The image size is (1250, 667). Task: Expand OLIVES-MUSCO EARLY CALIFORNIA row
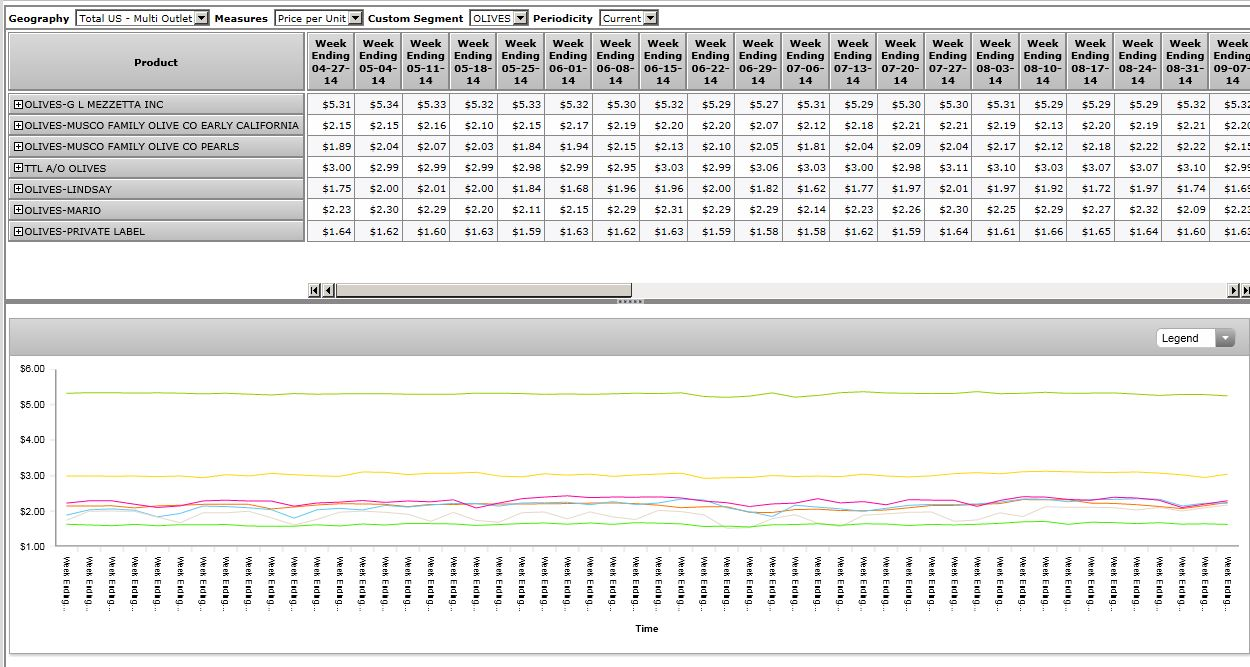[x=18, y=126]
